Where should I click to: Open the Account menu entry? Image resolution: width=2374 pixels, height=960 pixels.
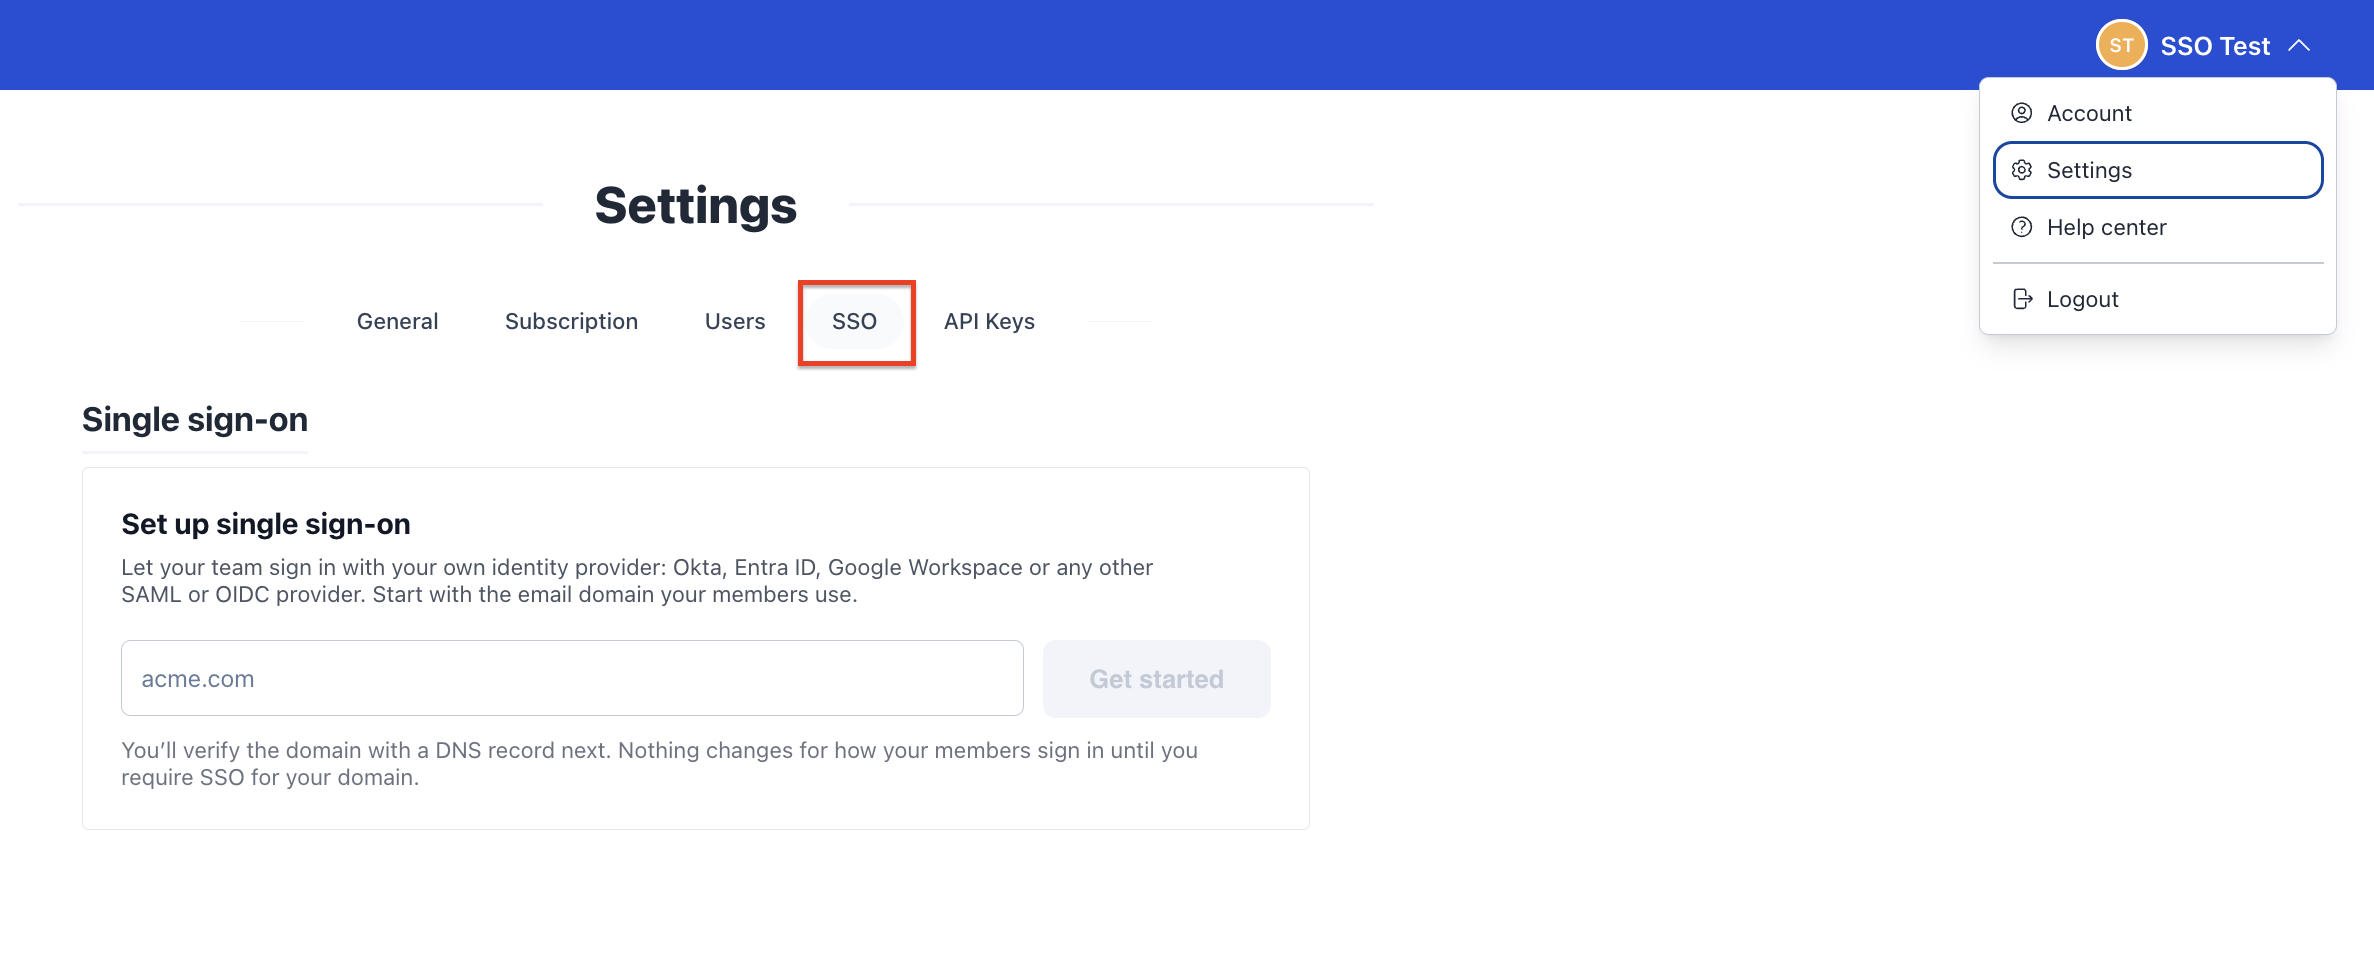2158,113
